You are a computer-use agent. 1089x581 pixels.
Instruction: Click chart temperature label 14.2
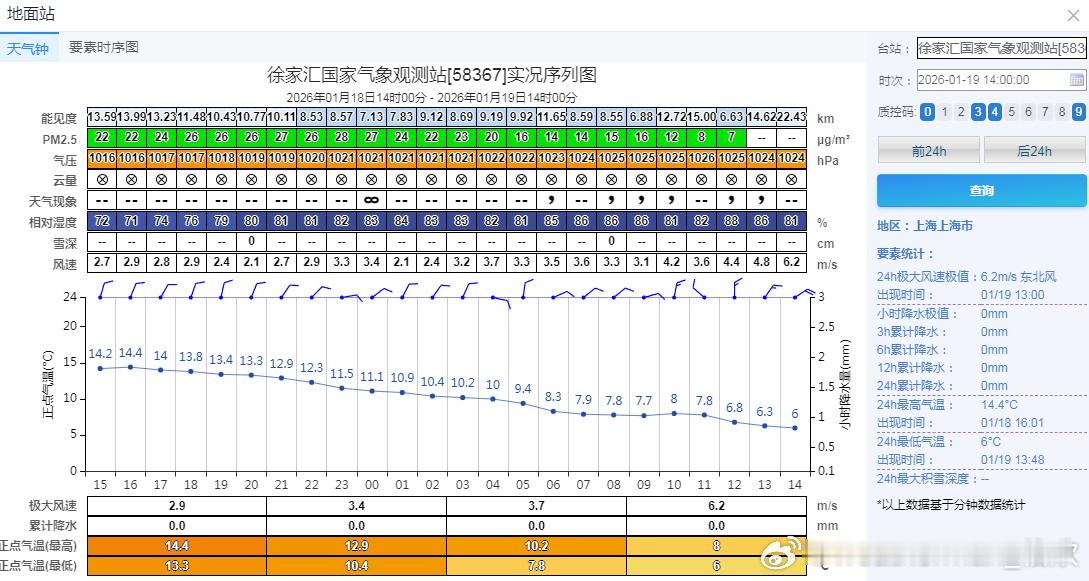[x=100, y=354]
